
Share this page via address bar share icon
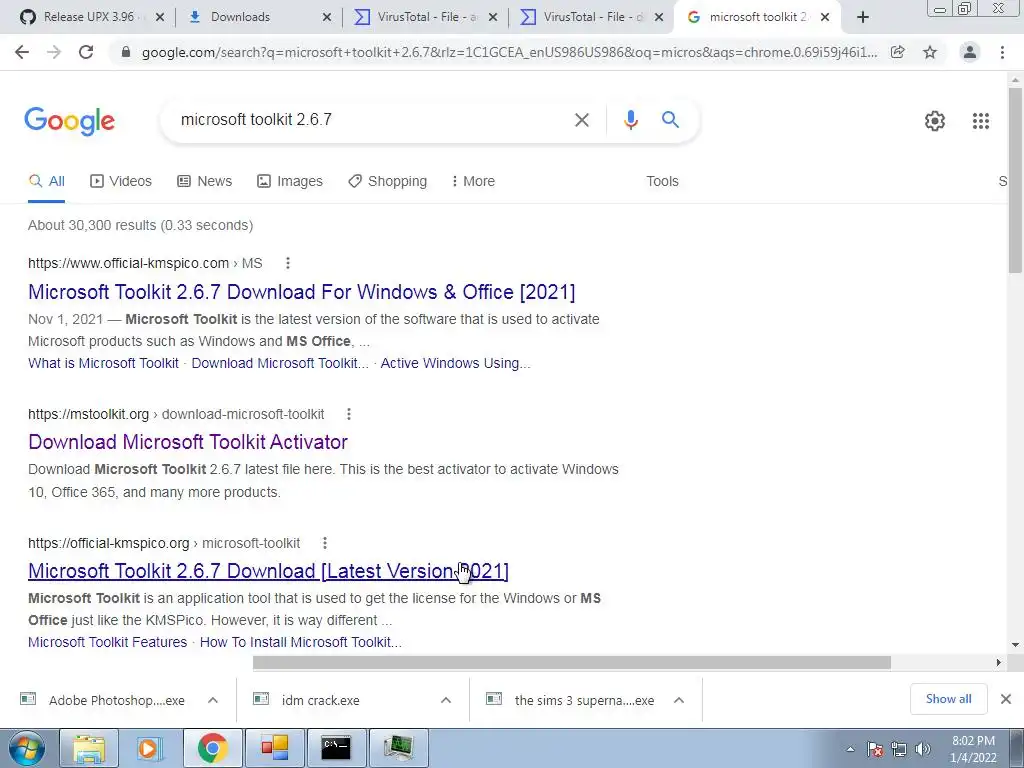pos(898,52)
